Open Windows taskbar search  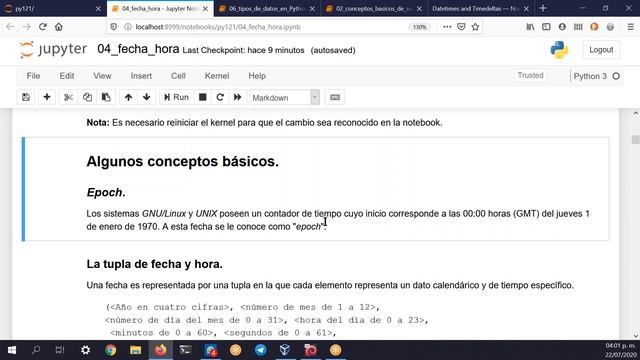click(36, 350)
